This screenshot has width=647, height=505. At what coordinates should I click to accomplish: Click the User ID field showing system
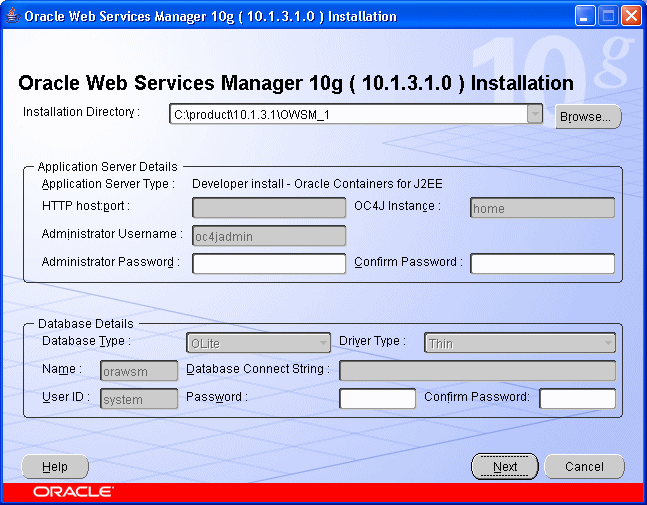(x=139, y=399)
